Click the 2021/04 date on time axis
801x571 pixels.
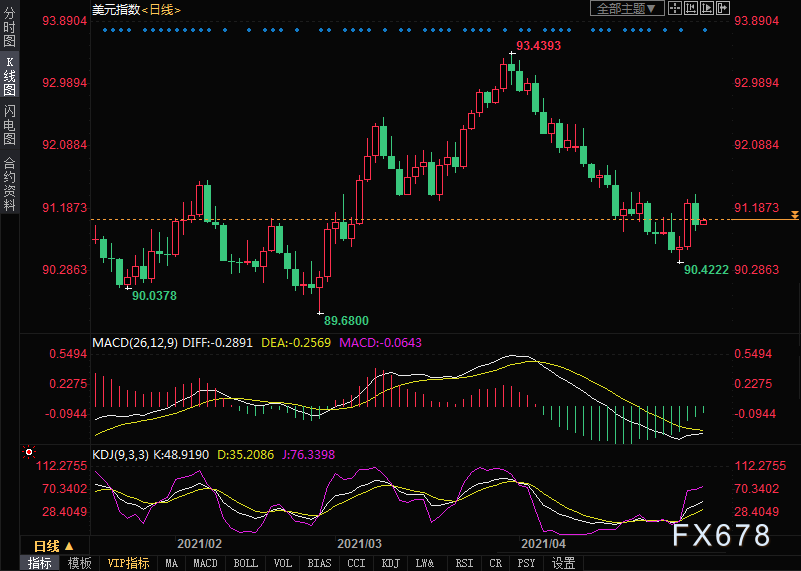[544, 543]
